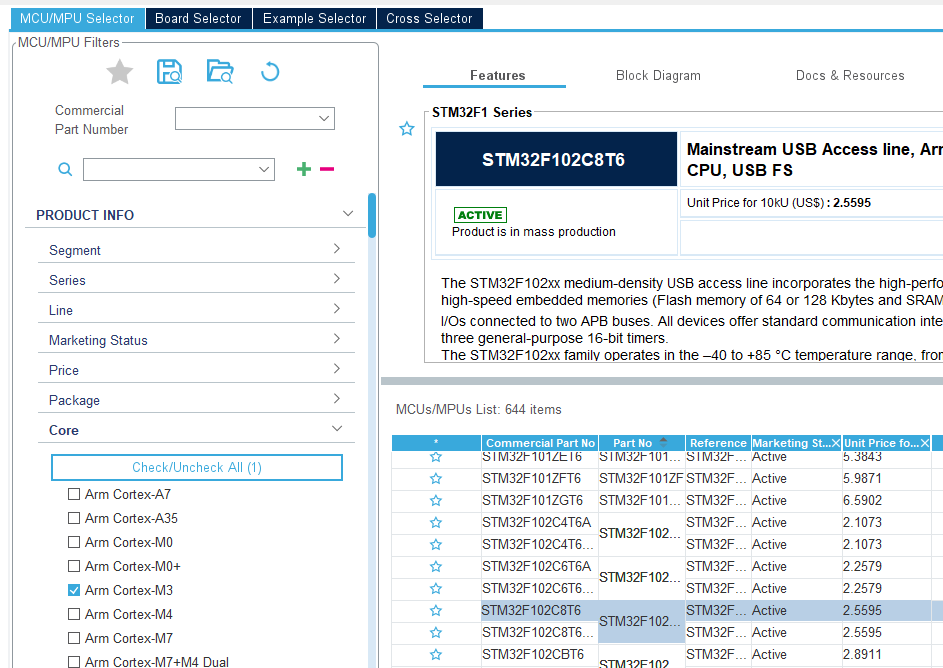Image resolution: width=943 pixels, height=668 pixels.
Task: Click the Part No sort arrow
Action: 663,441
